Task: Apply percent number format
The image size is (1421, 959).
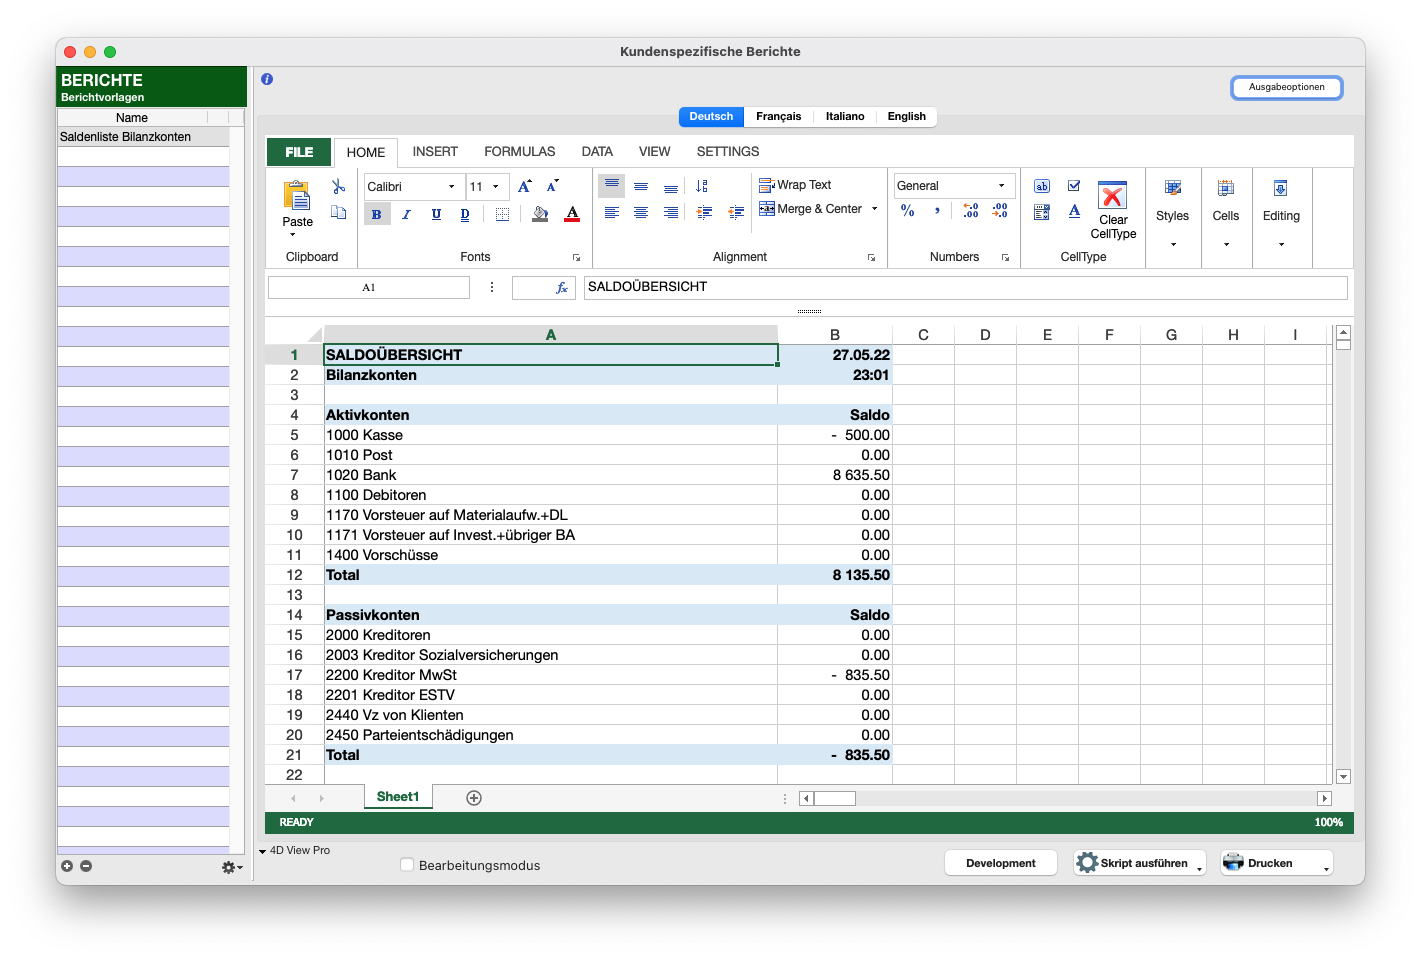Action: tap(908, 210)
